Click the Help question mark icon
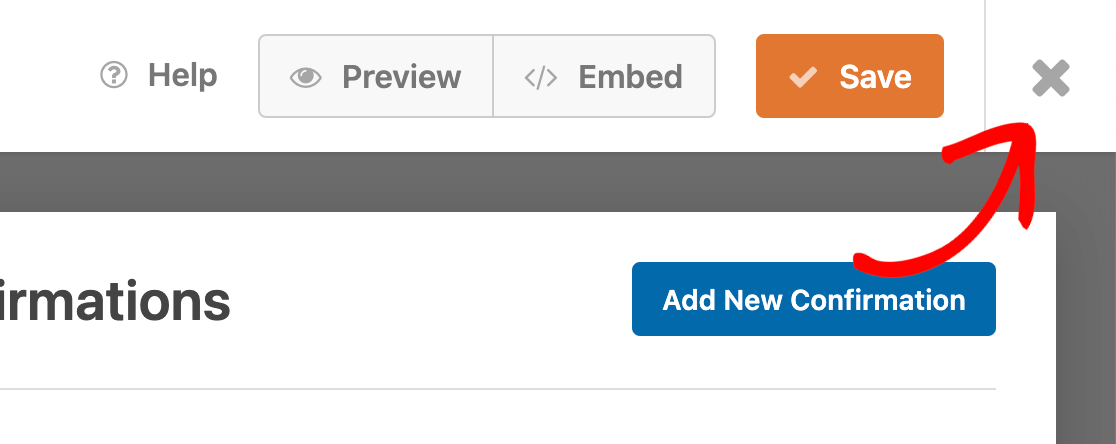1116x444 pixels. click(x=114, y=76)
